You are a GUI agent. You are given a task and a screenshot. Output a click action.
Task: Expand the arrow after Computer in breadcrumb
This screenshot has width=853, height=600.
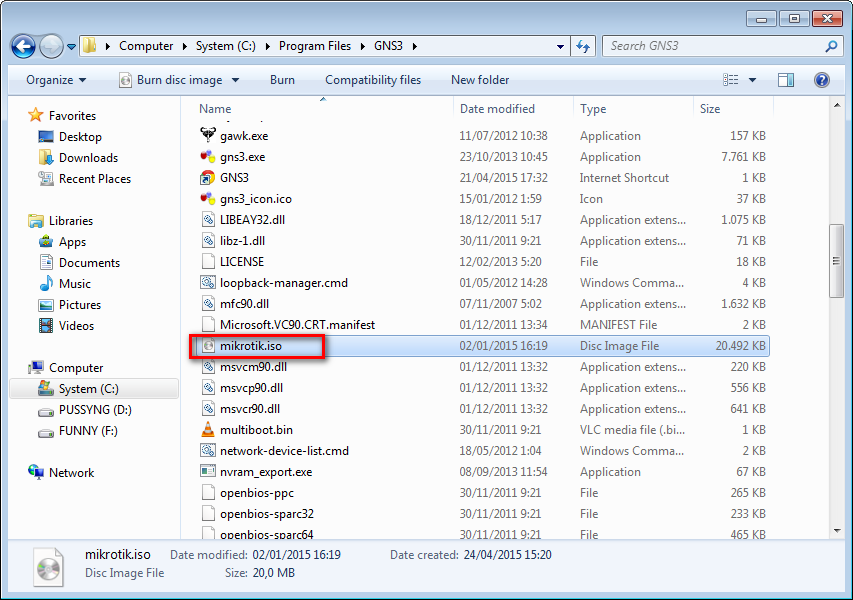184,46
